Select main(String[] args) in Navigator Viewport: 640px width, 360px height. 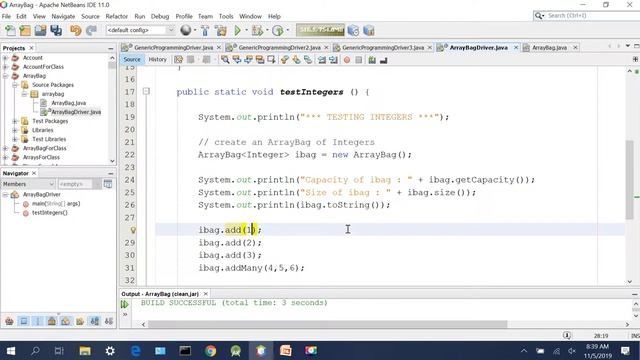56,204
